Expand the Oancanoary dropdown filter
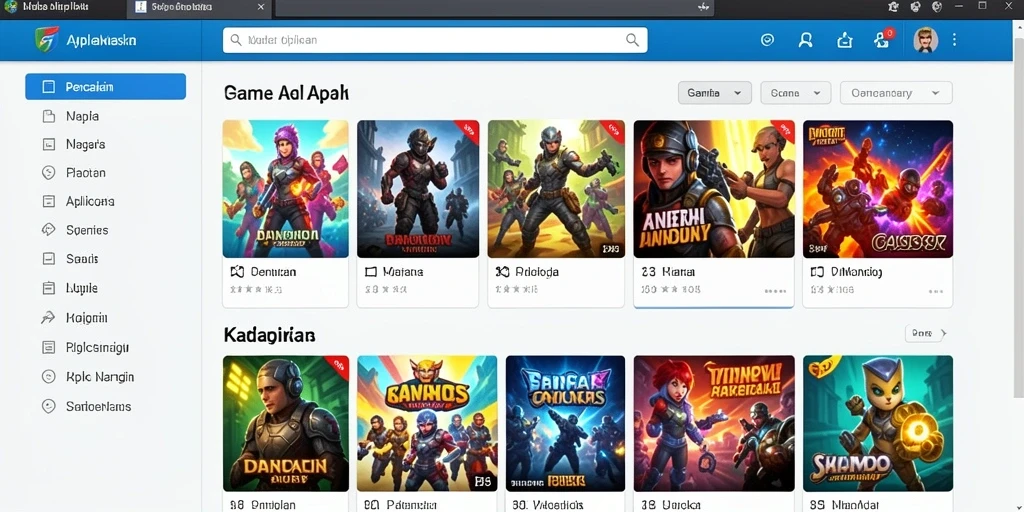 (x=896, y=93)
